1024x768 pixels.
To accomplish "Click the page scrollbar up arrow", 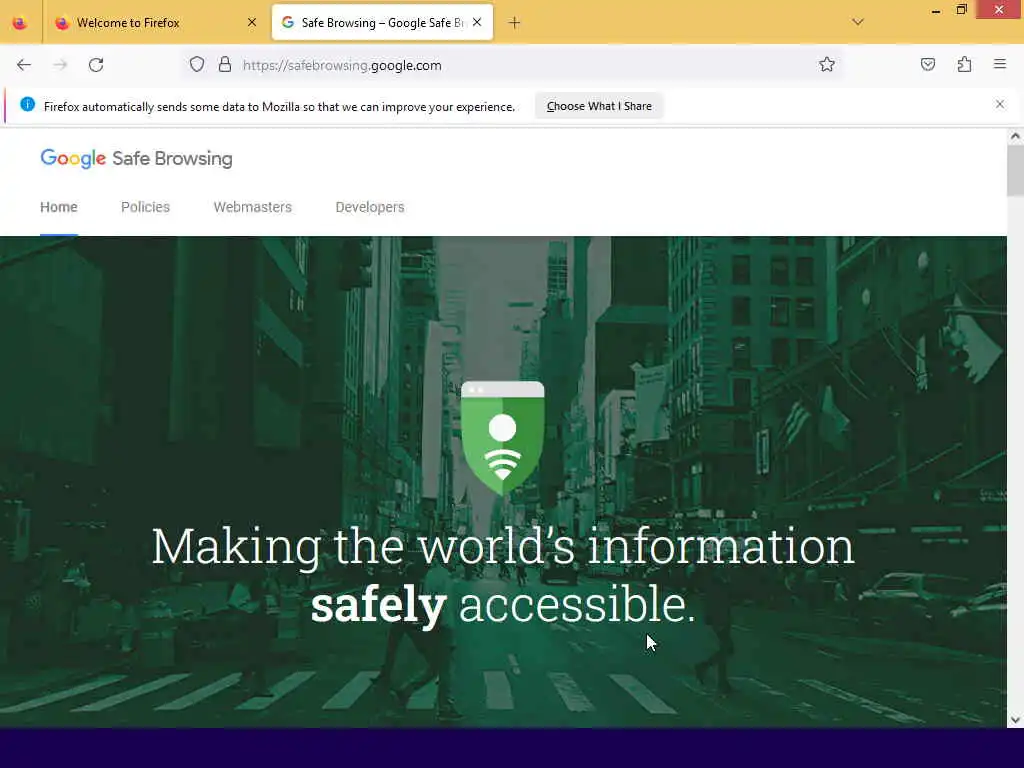I will pyautogui.click(x=1015, y=136).
